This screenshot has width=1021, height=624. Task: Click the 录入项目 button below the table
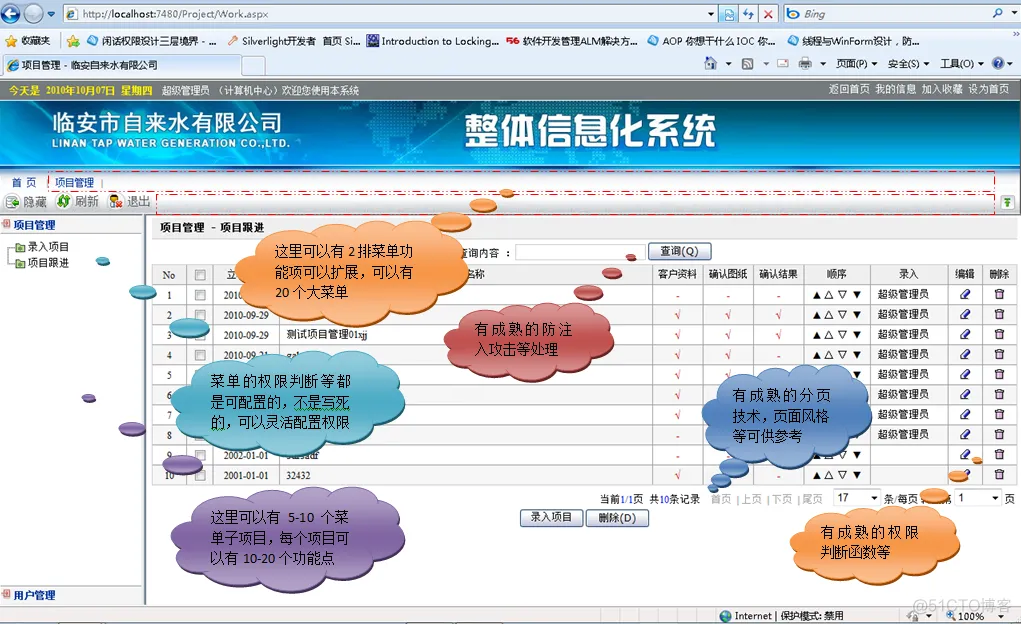(551, 518)
